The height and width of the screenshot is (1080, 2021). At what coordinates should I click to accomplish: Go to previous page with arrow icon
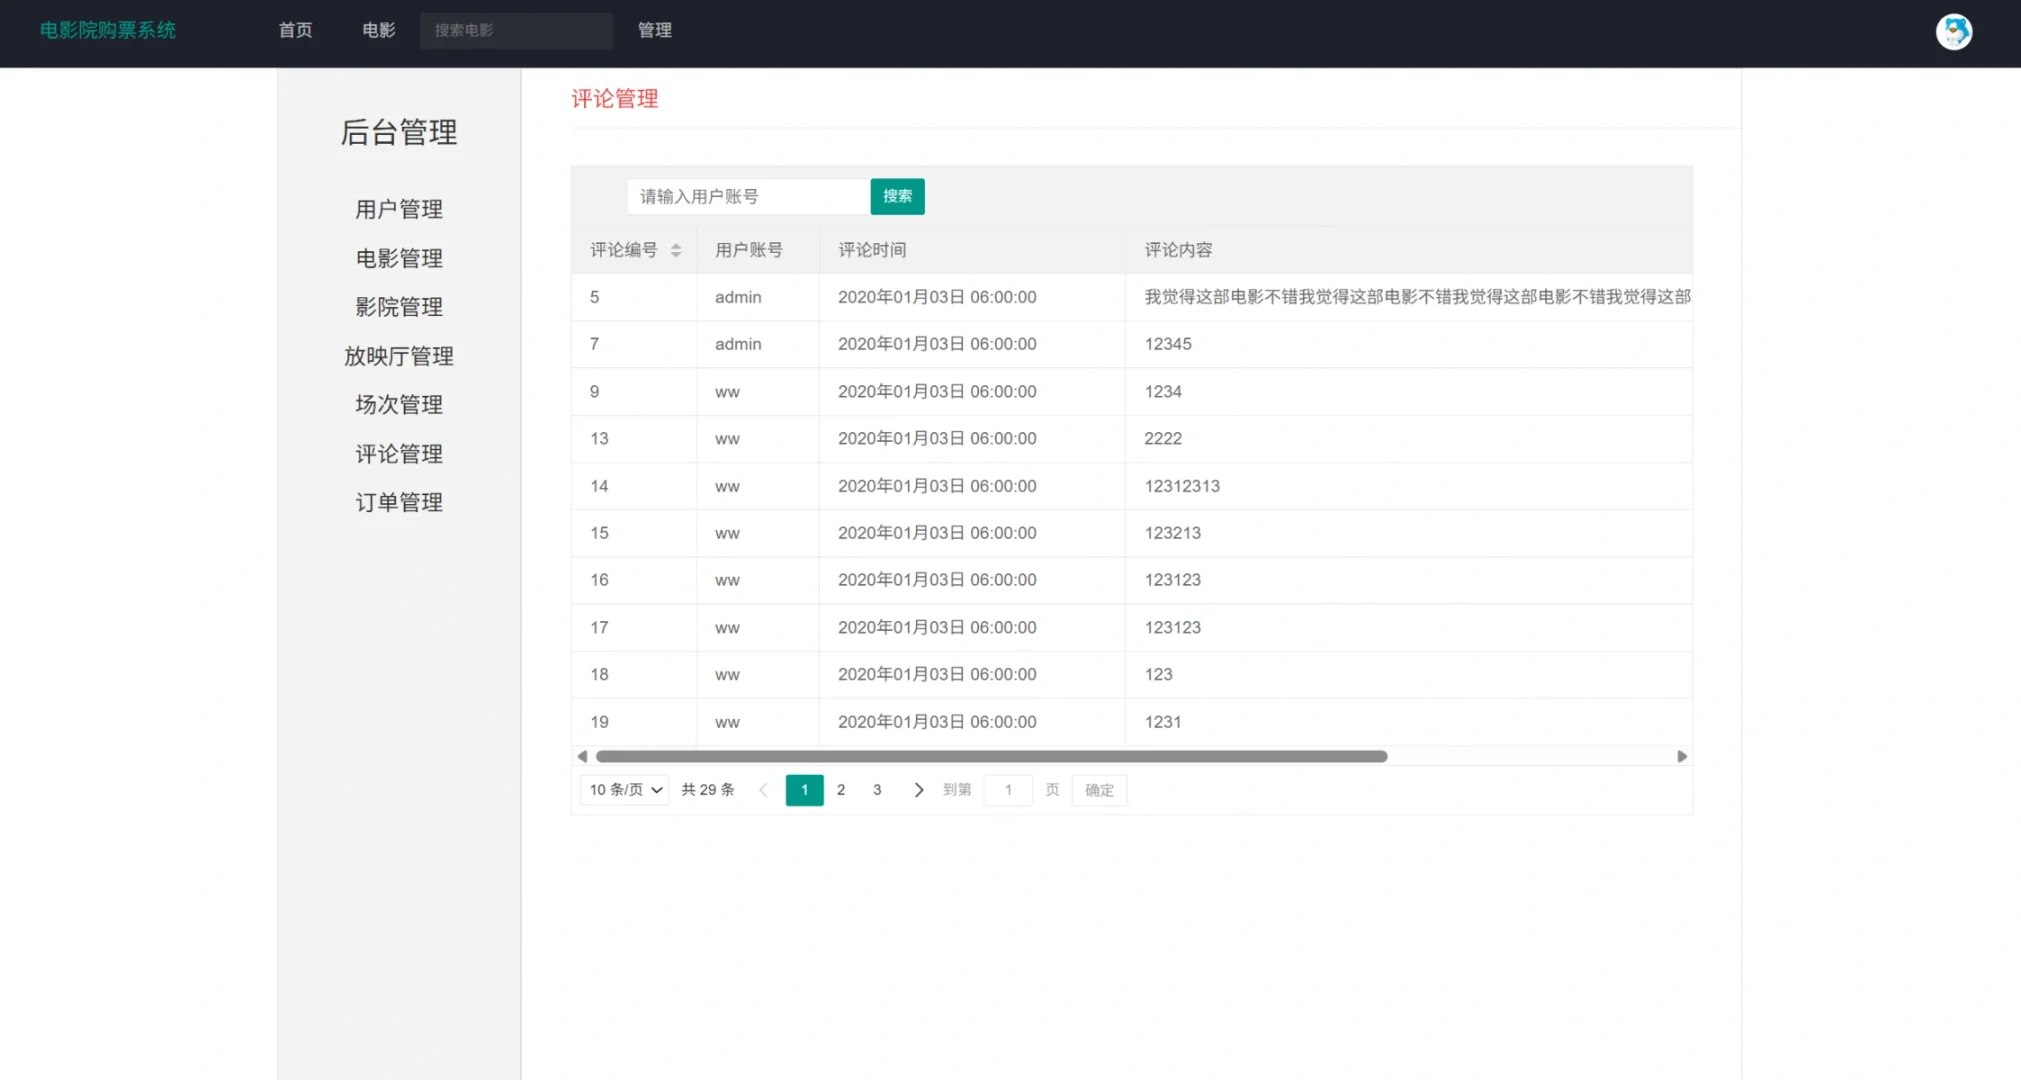point(764,789)
